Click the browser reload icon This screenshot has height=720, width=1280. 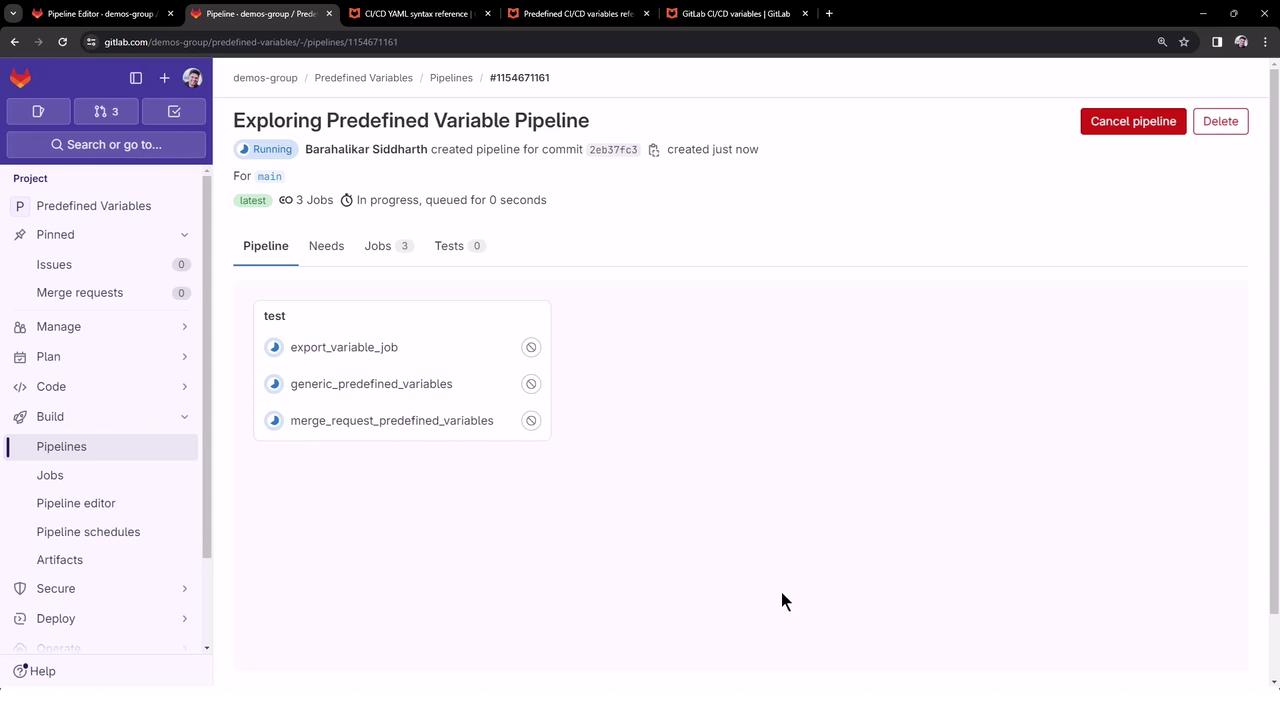point(62,42)
